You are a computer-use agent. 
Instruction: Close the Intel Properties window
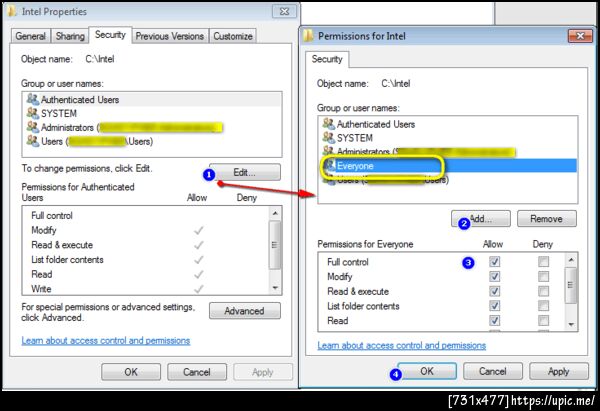(284, 11)
